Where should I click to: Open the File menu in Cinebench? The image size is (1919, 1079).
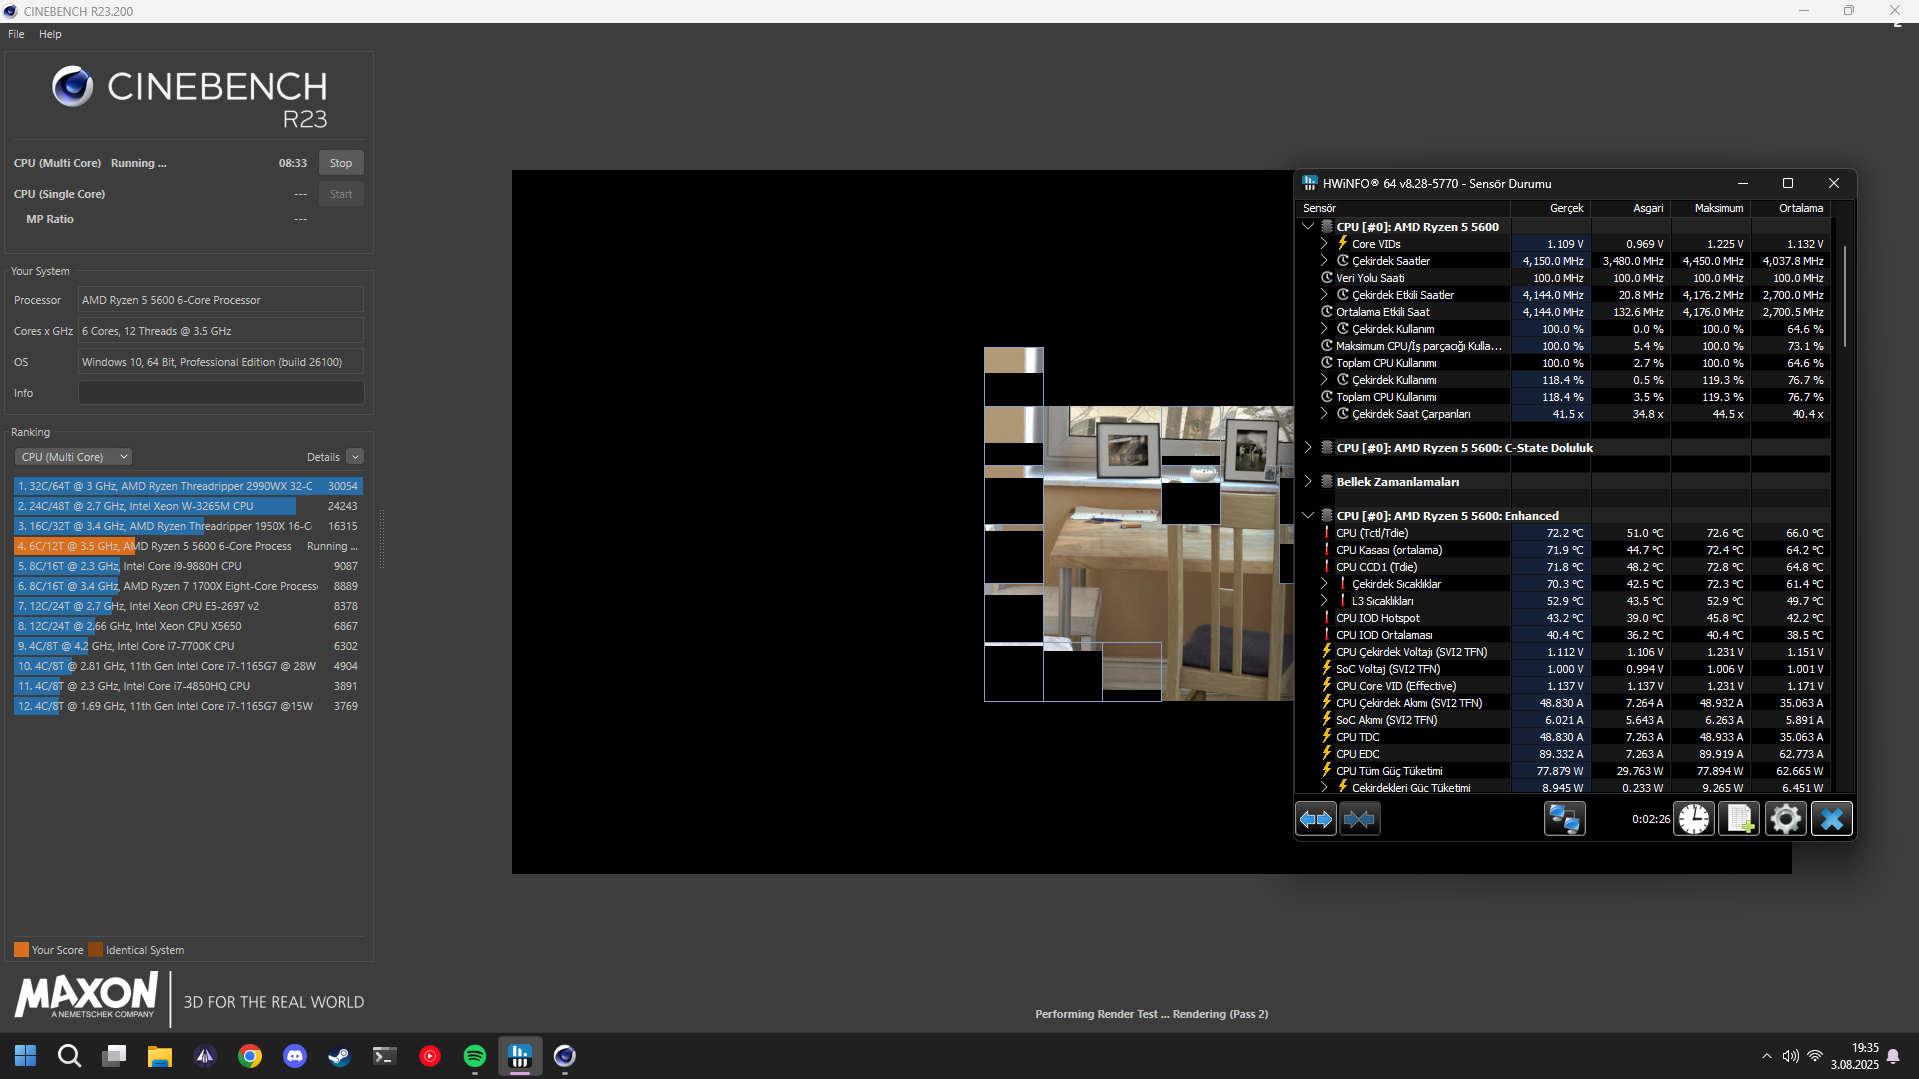click(x=16, y=34)
